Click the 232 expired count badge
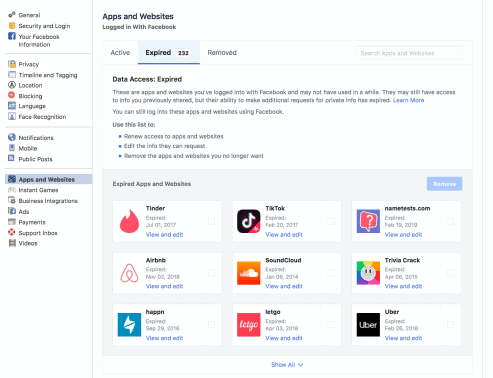This screenshot has height=378, width=493. (x=183, y=53)
